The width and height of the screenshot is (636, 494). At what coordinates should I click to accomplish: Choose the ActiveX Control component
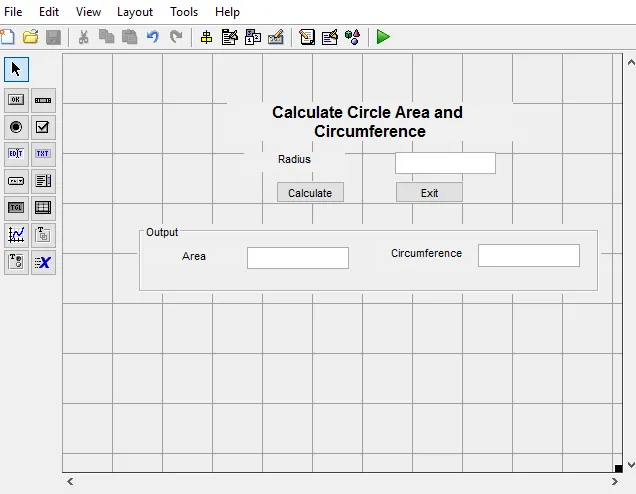43,262
